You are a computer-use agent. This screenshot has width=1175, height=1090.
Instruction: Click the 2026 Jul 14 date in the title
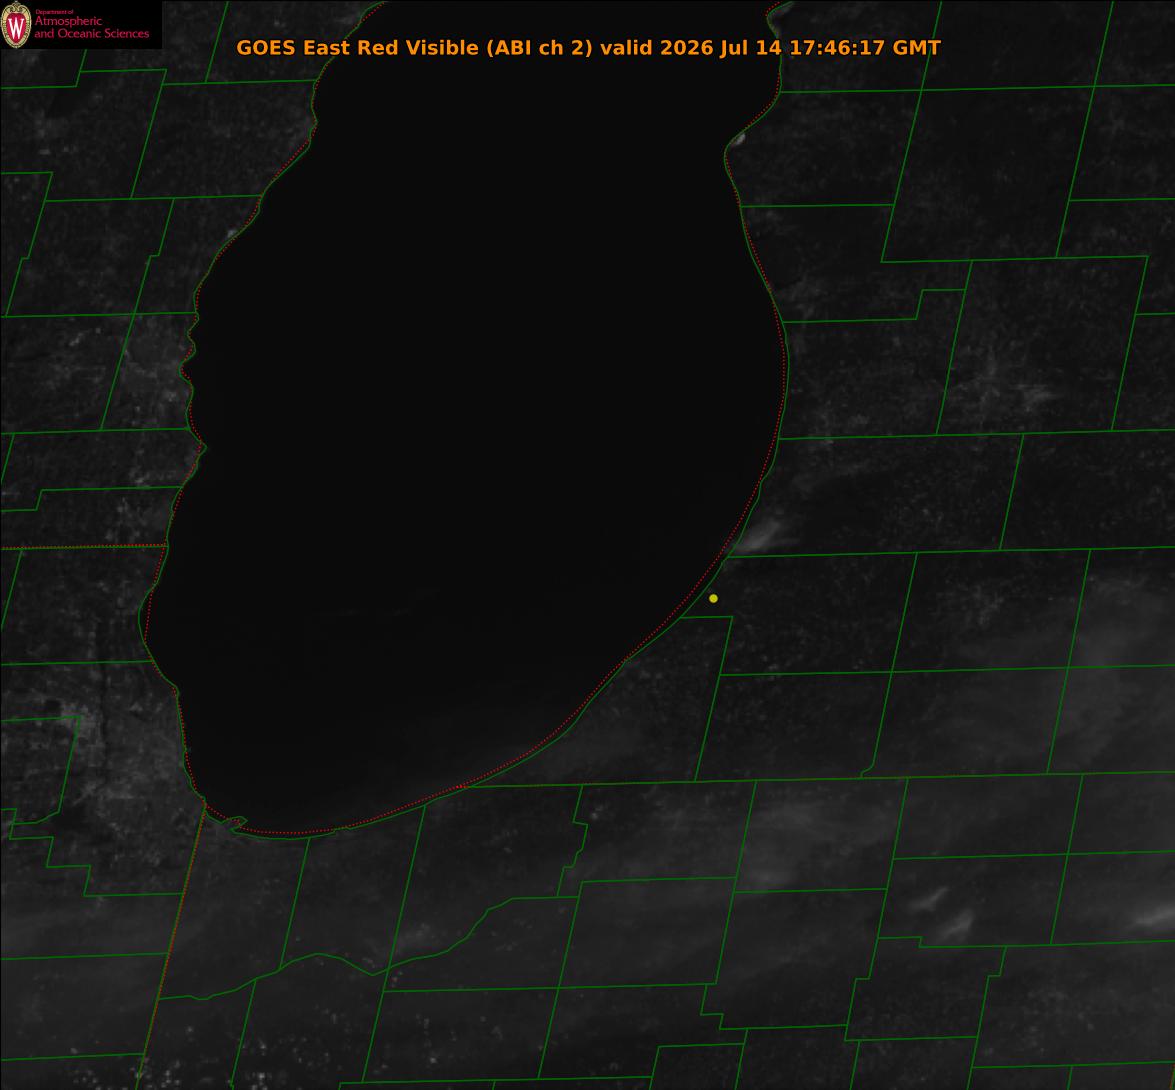point(720,47)
